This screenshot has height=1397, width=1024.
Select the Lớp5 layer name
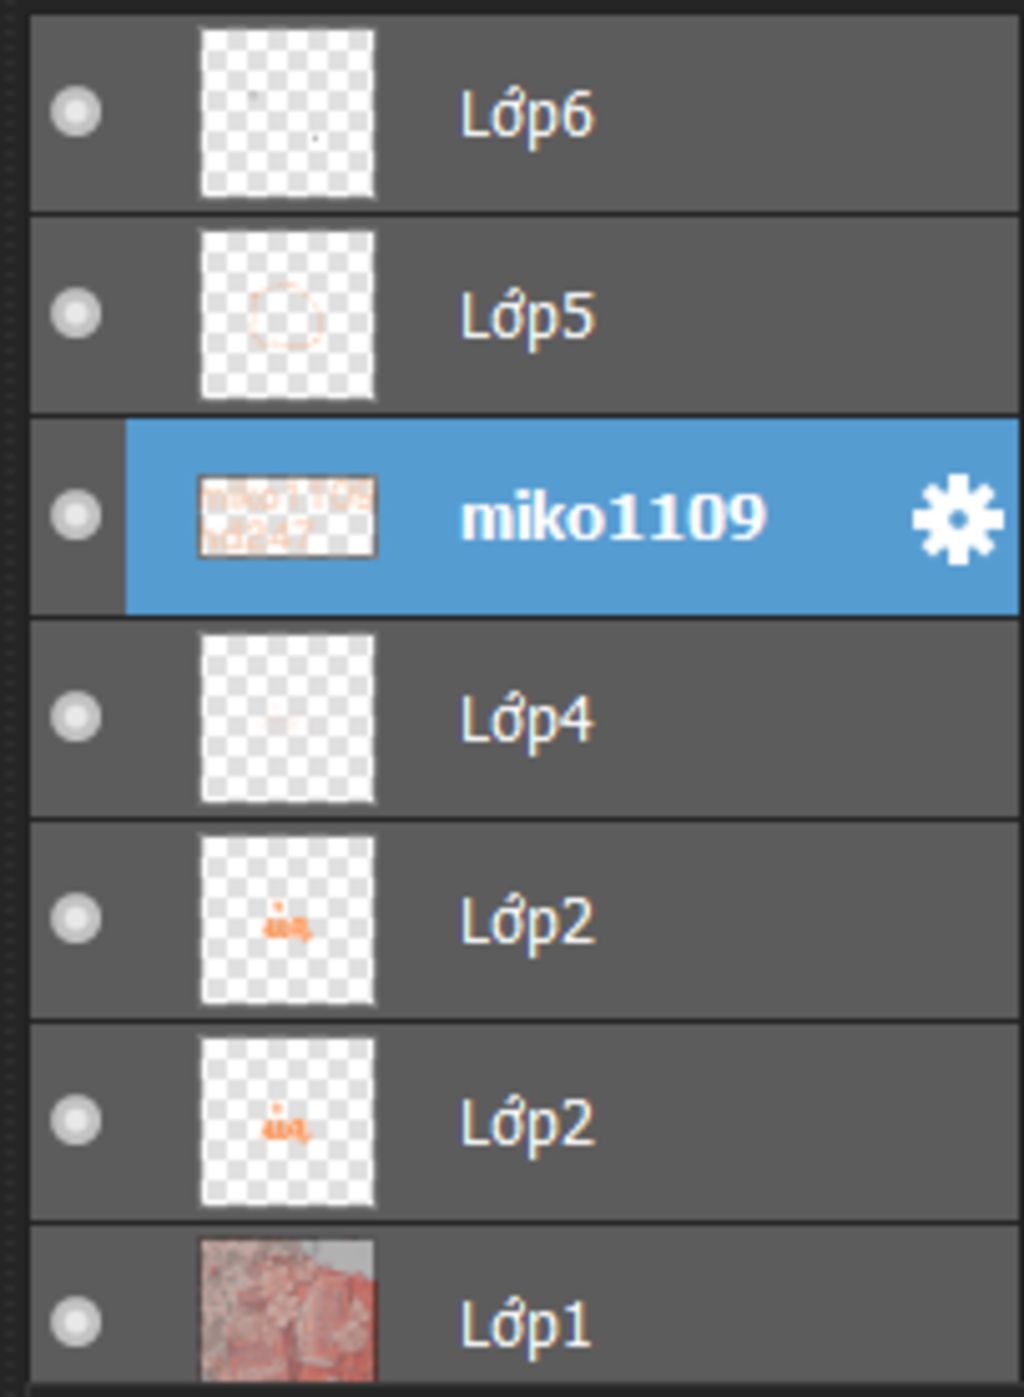(527, 318)
